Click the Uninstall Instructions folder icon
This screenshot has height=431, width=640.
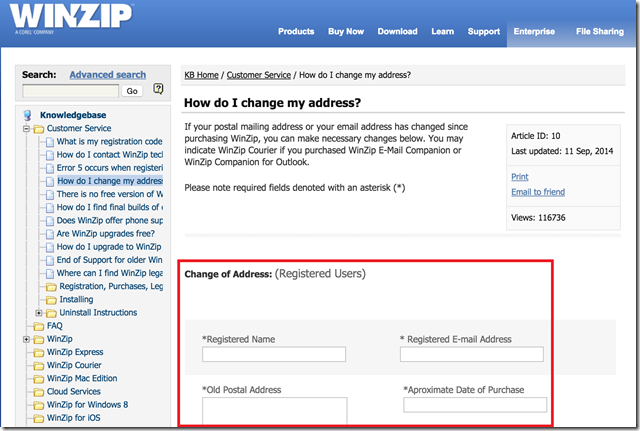(x=51, y=313)
